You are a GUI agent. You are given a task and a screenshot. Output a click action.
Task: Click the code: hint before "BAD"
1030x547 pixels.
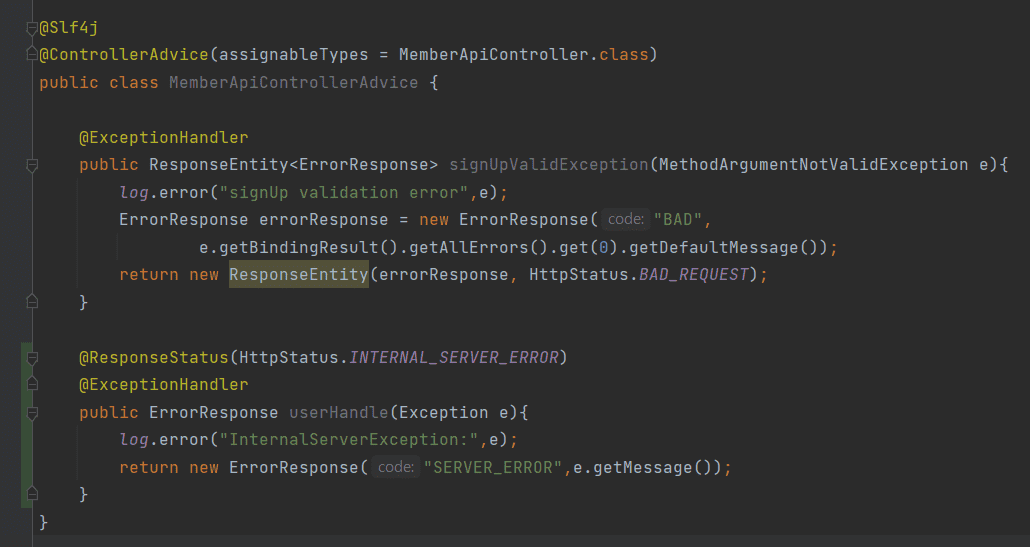point(625,219)
